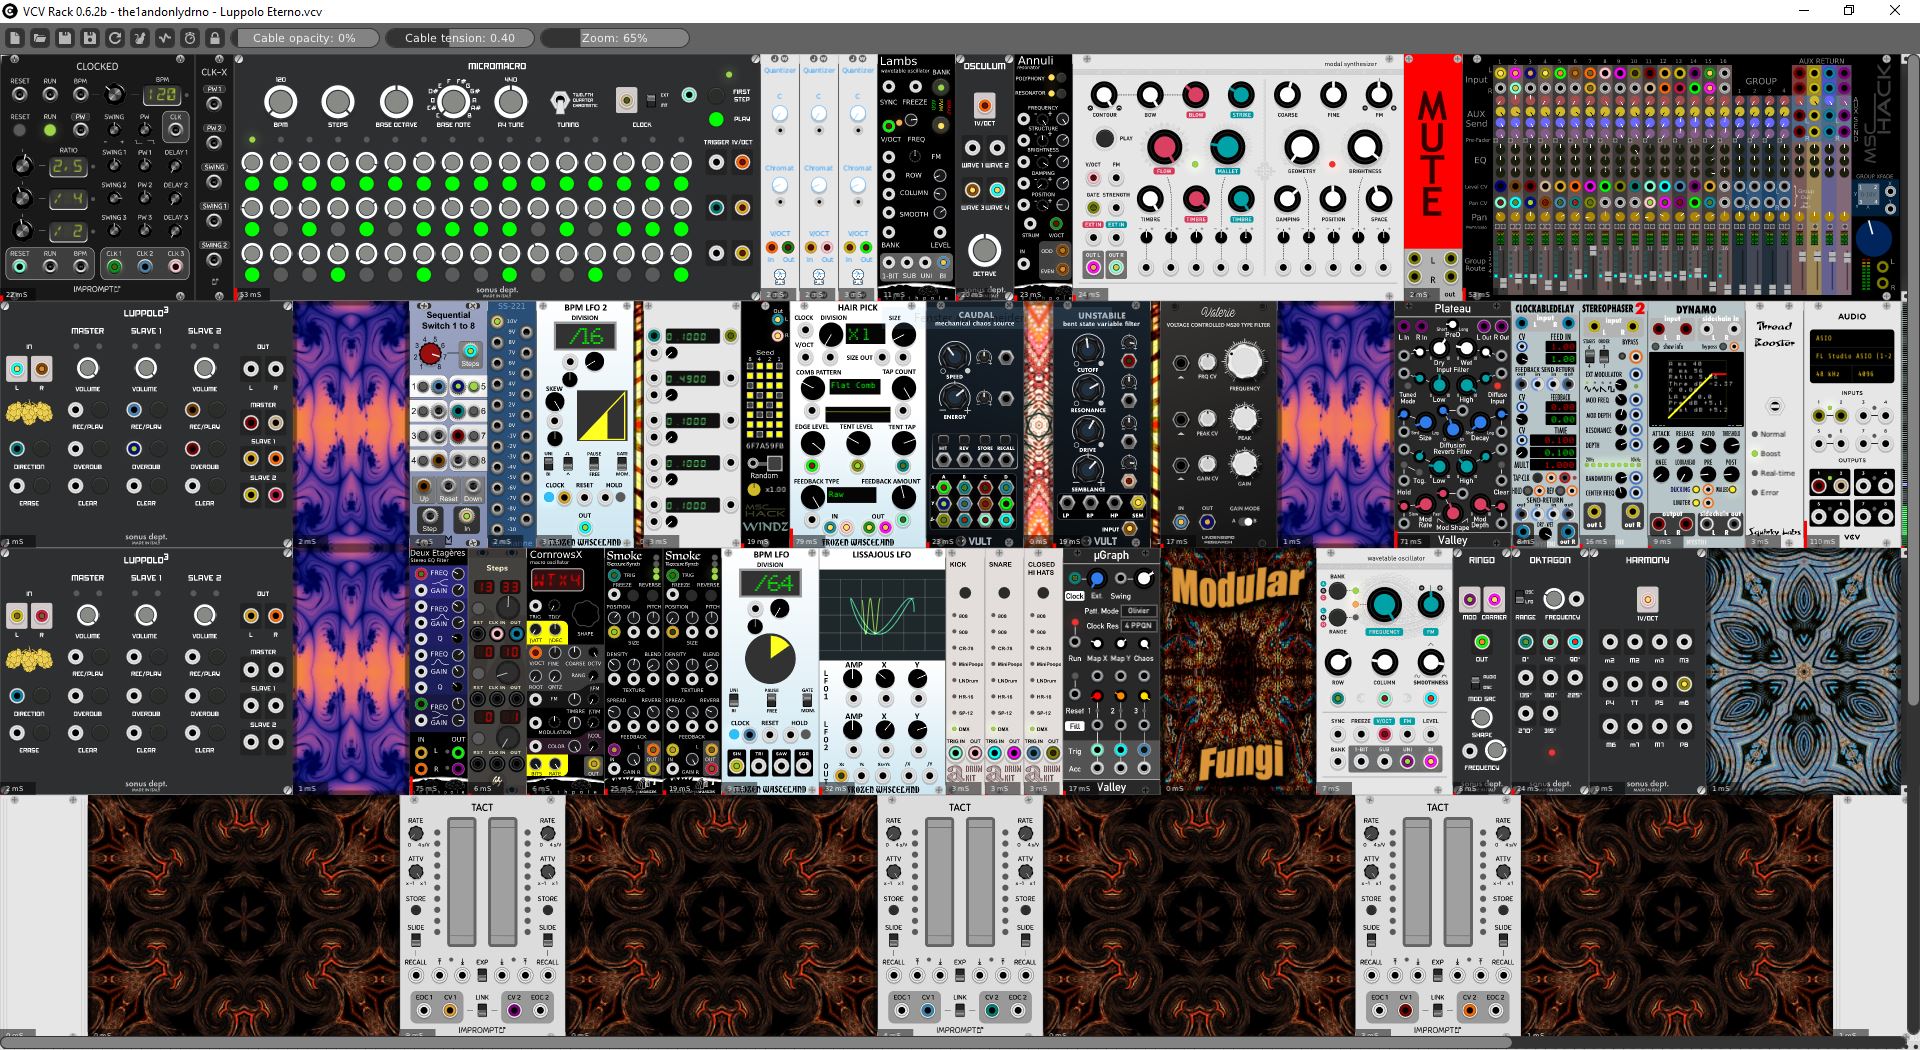Click the Disconnect cables plug icon
This screenshot has width=1920, height=1050.
[140, 38]
